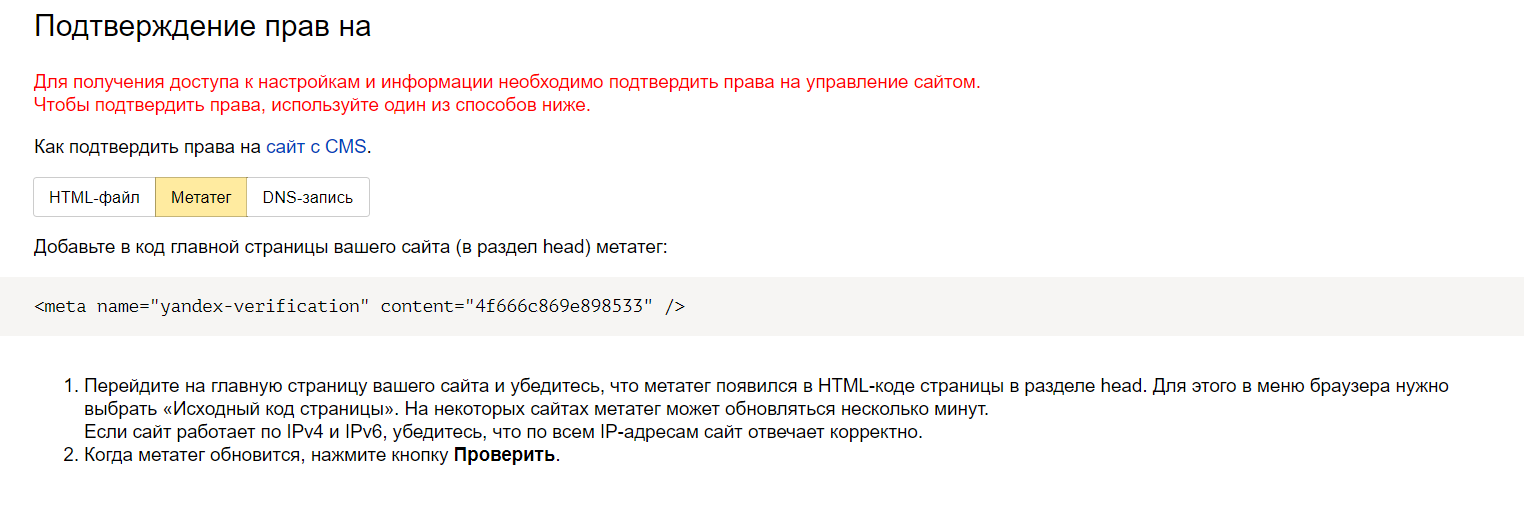
Task: Click the "Как подтвердить права на" text
Action: (x=148, y=147)
